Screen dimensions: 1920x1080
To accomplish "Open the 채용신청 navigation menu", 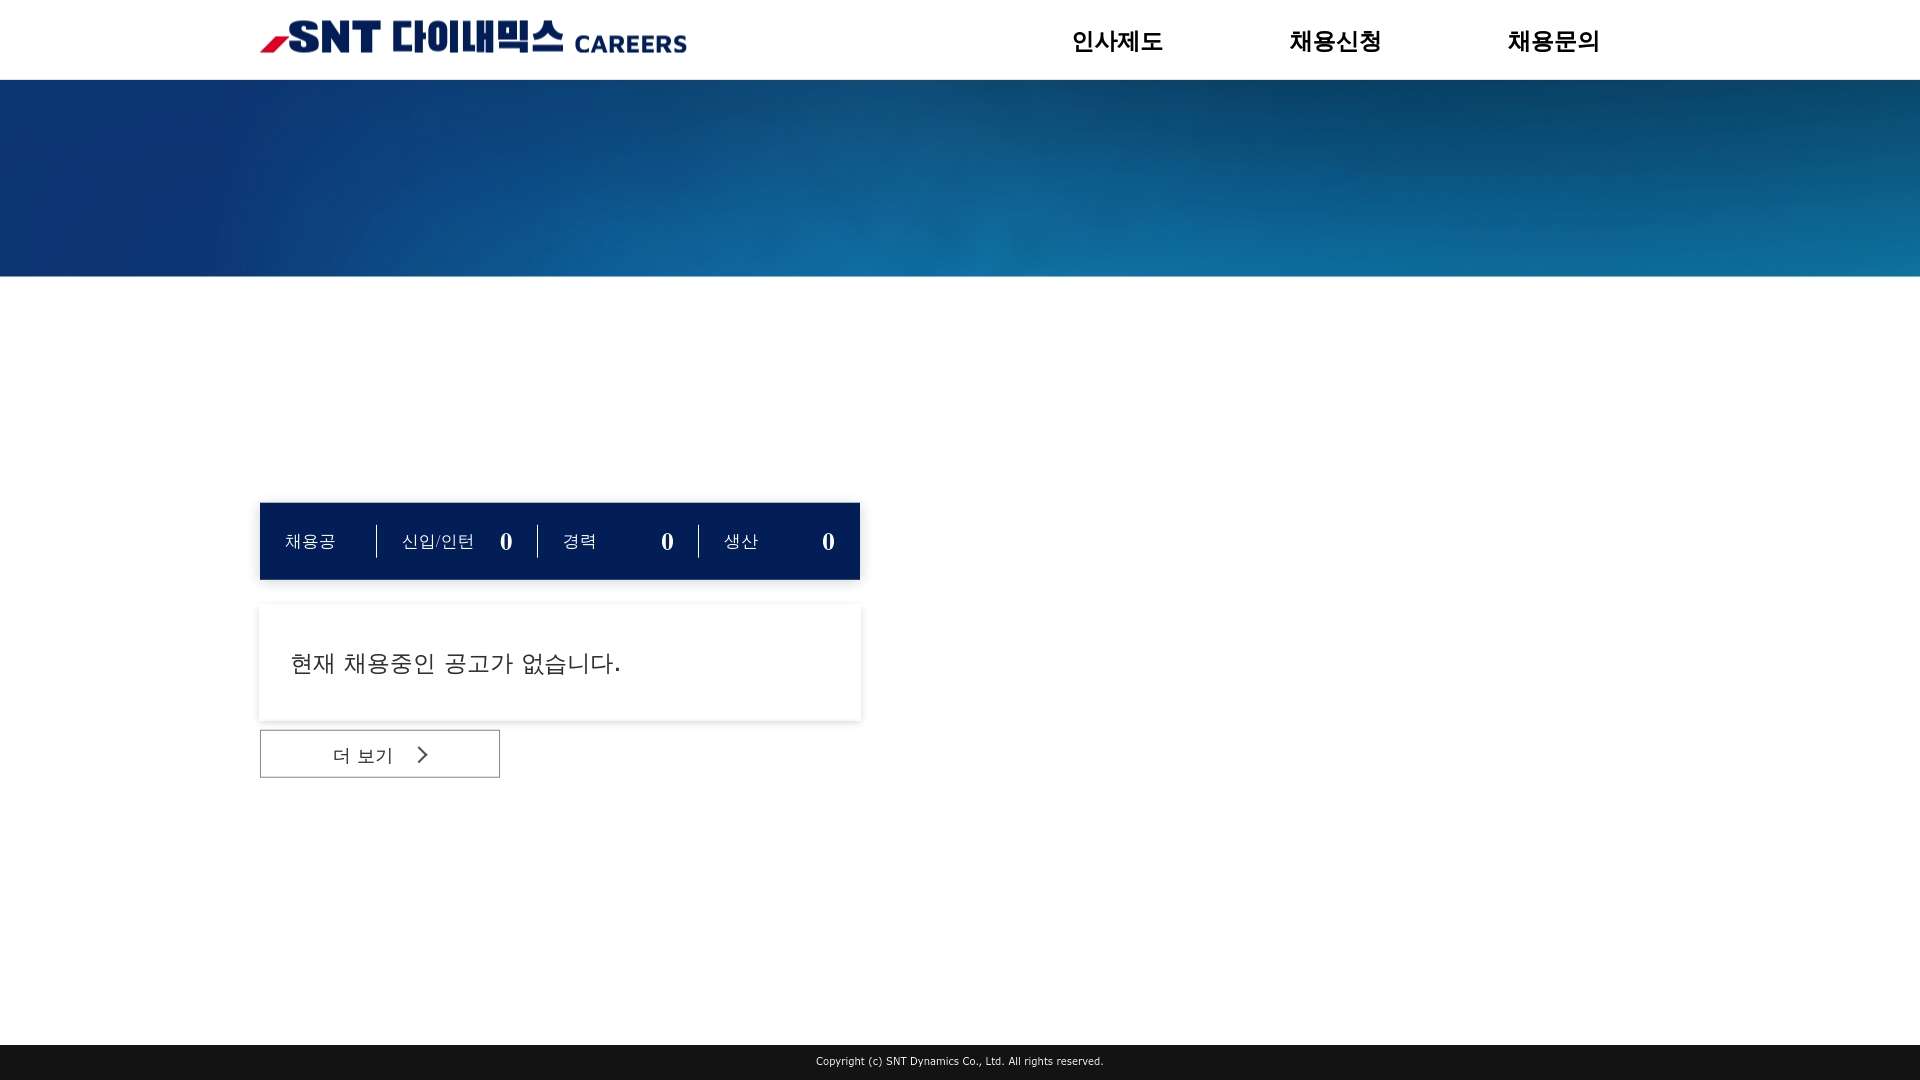I will click(x=1334, y=42).
